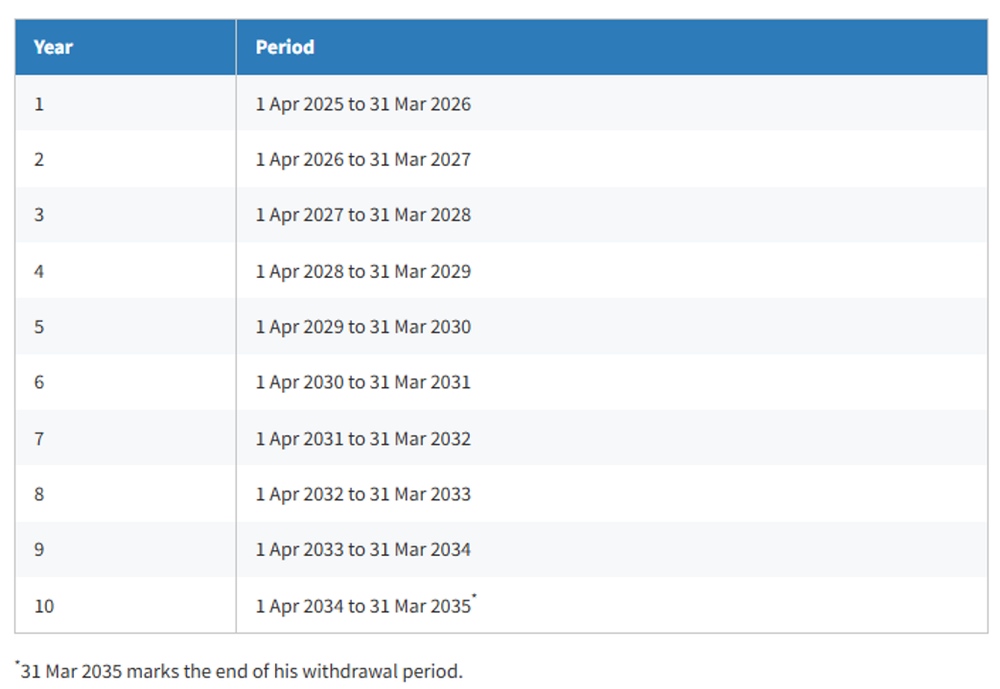Click '1 Apr 2028 to 31 Mar 2029'
This screenshot has width=1000, height=689.
(x=363, y=271)
